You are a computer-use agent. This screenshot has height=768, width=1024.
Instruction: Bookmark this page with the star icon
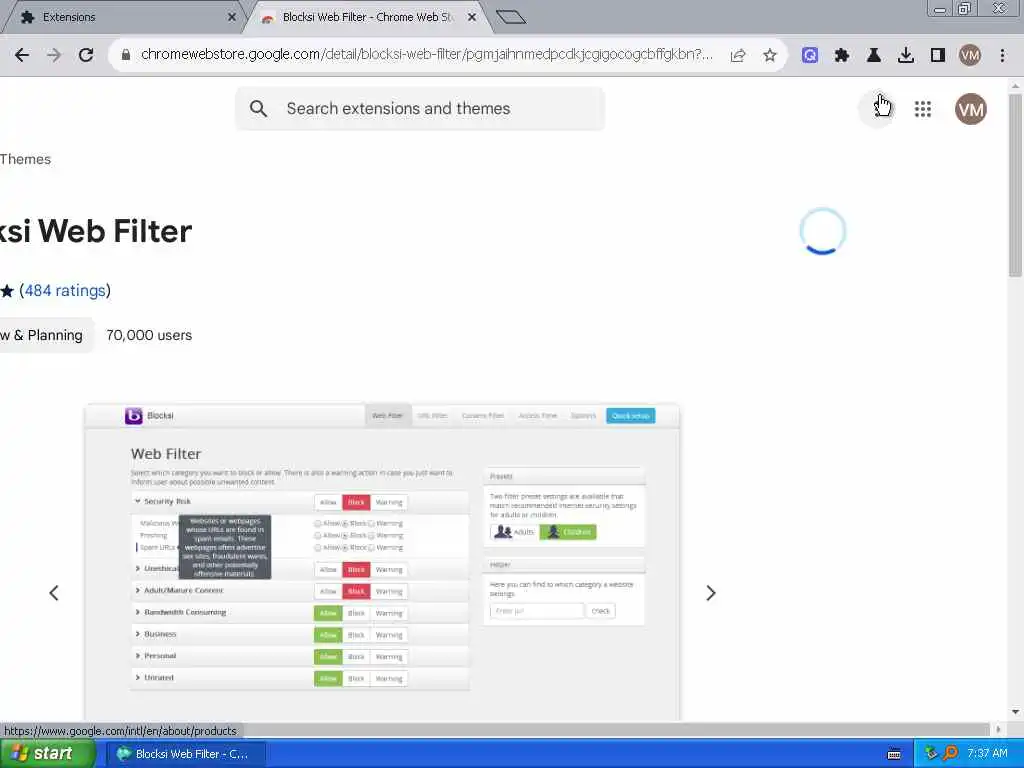coord(770,56)
